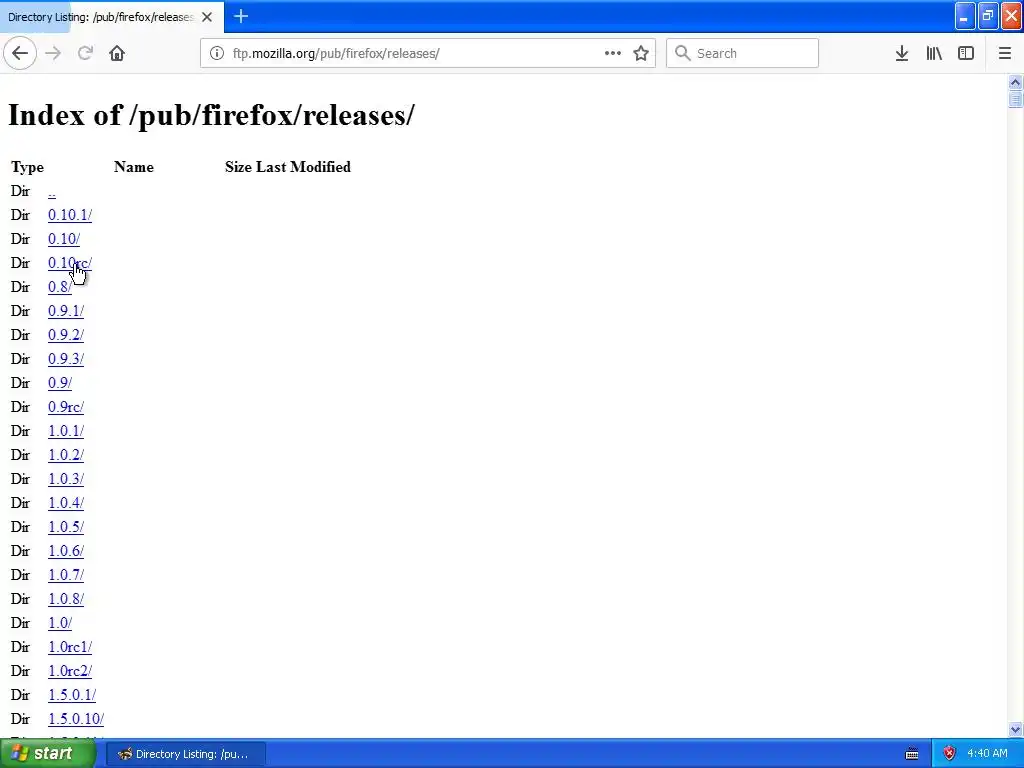Screen dimensions: 1024x768
Task: Open page actions three-dot menu
Action: 613,53
